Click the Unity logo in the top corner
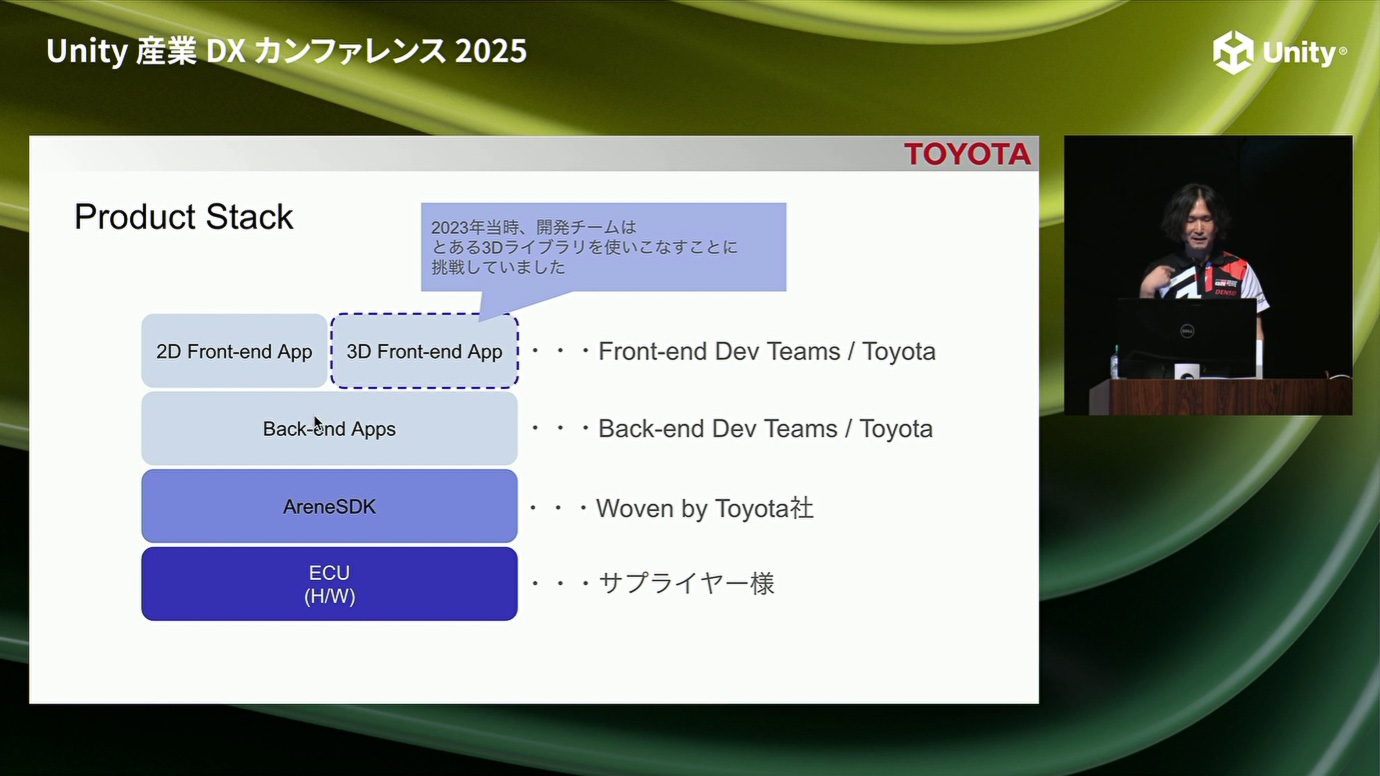 point(1280,52)
